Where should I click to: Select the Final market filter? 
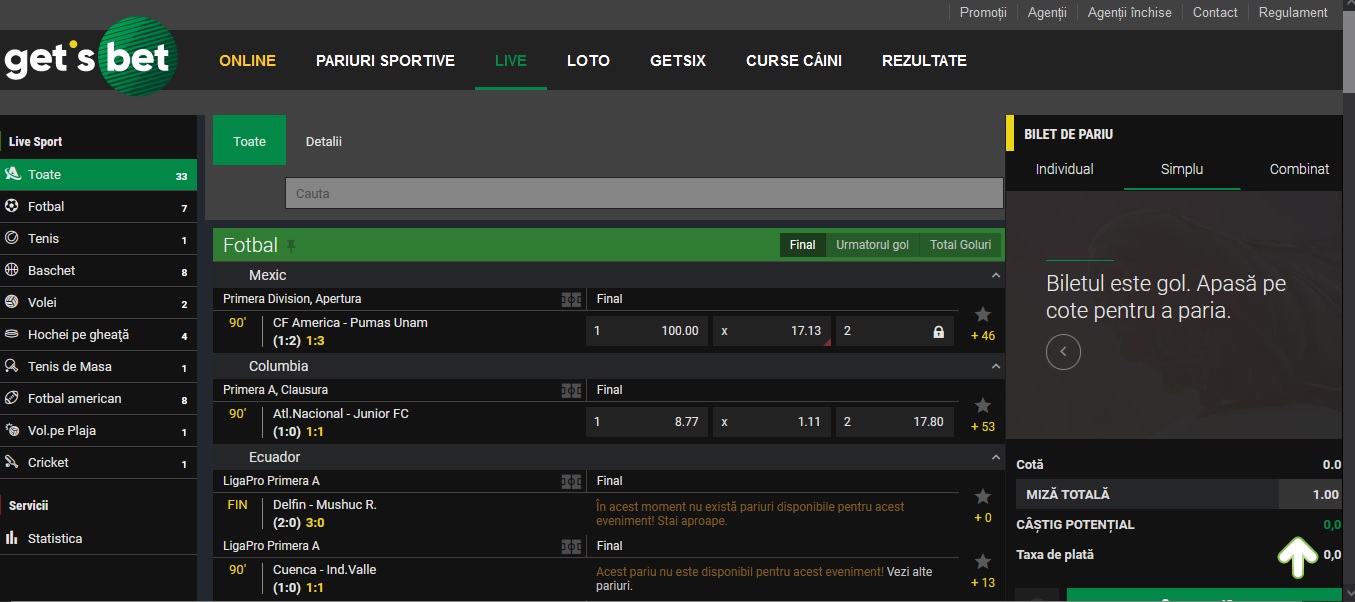coord(802,245)
